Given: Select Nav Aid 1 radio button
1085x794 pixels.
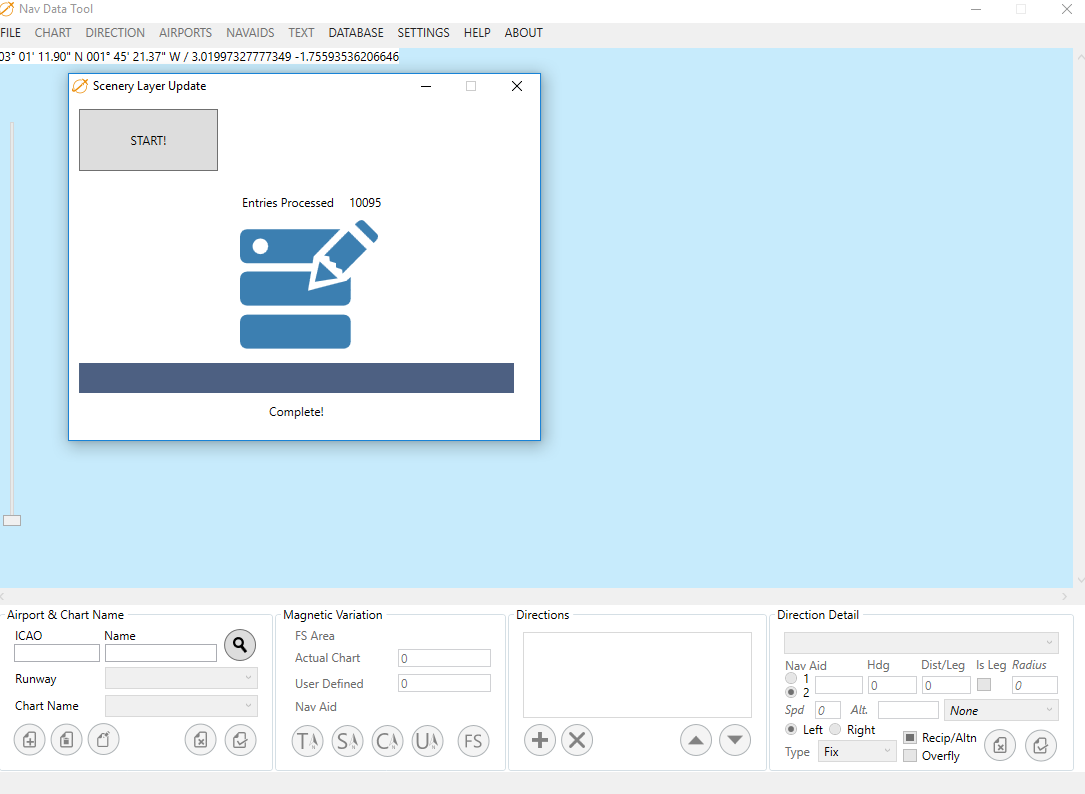Looking at the screenshot, I should pos(791,679).
